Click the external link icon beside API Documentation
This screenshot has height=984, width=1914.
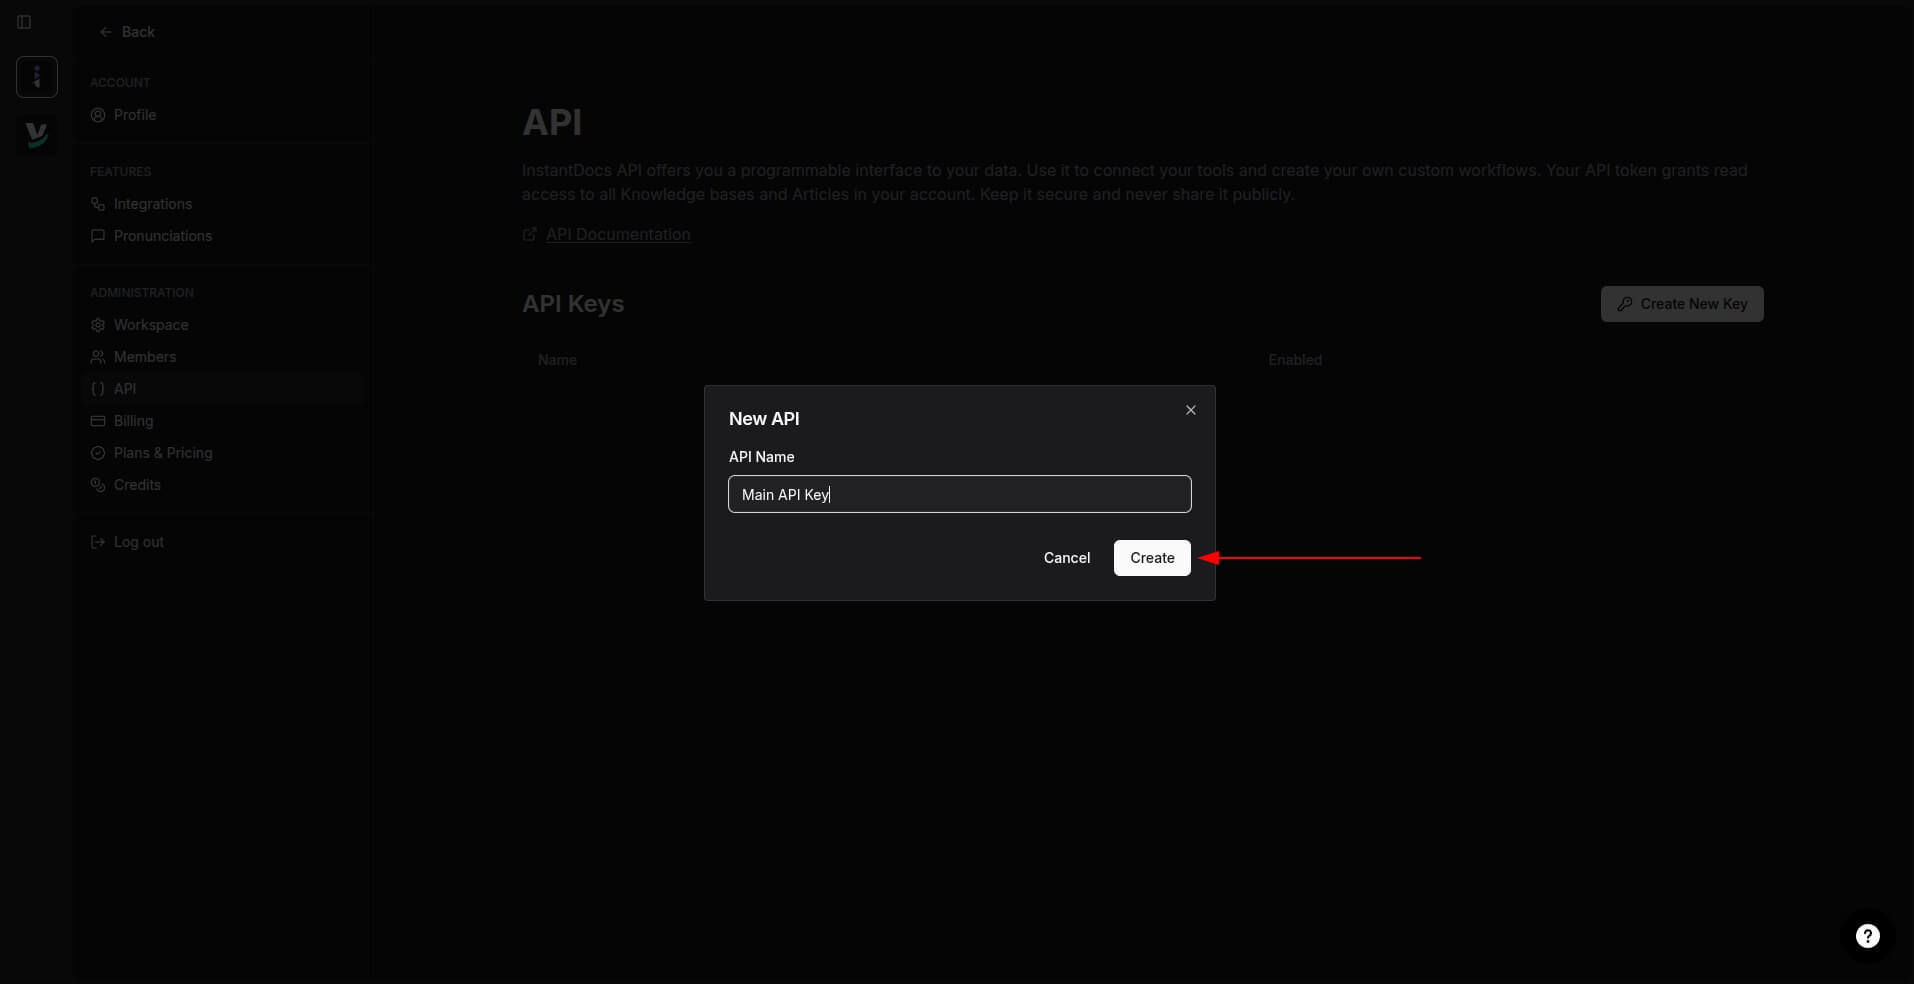click(x=530, y=234)
